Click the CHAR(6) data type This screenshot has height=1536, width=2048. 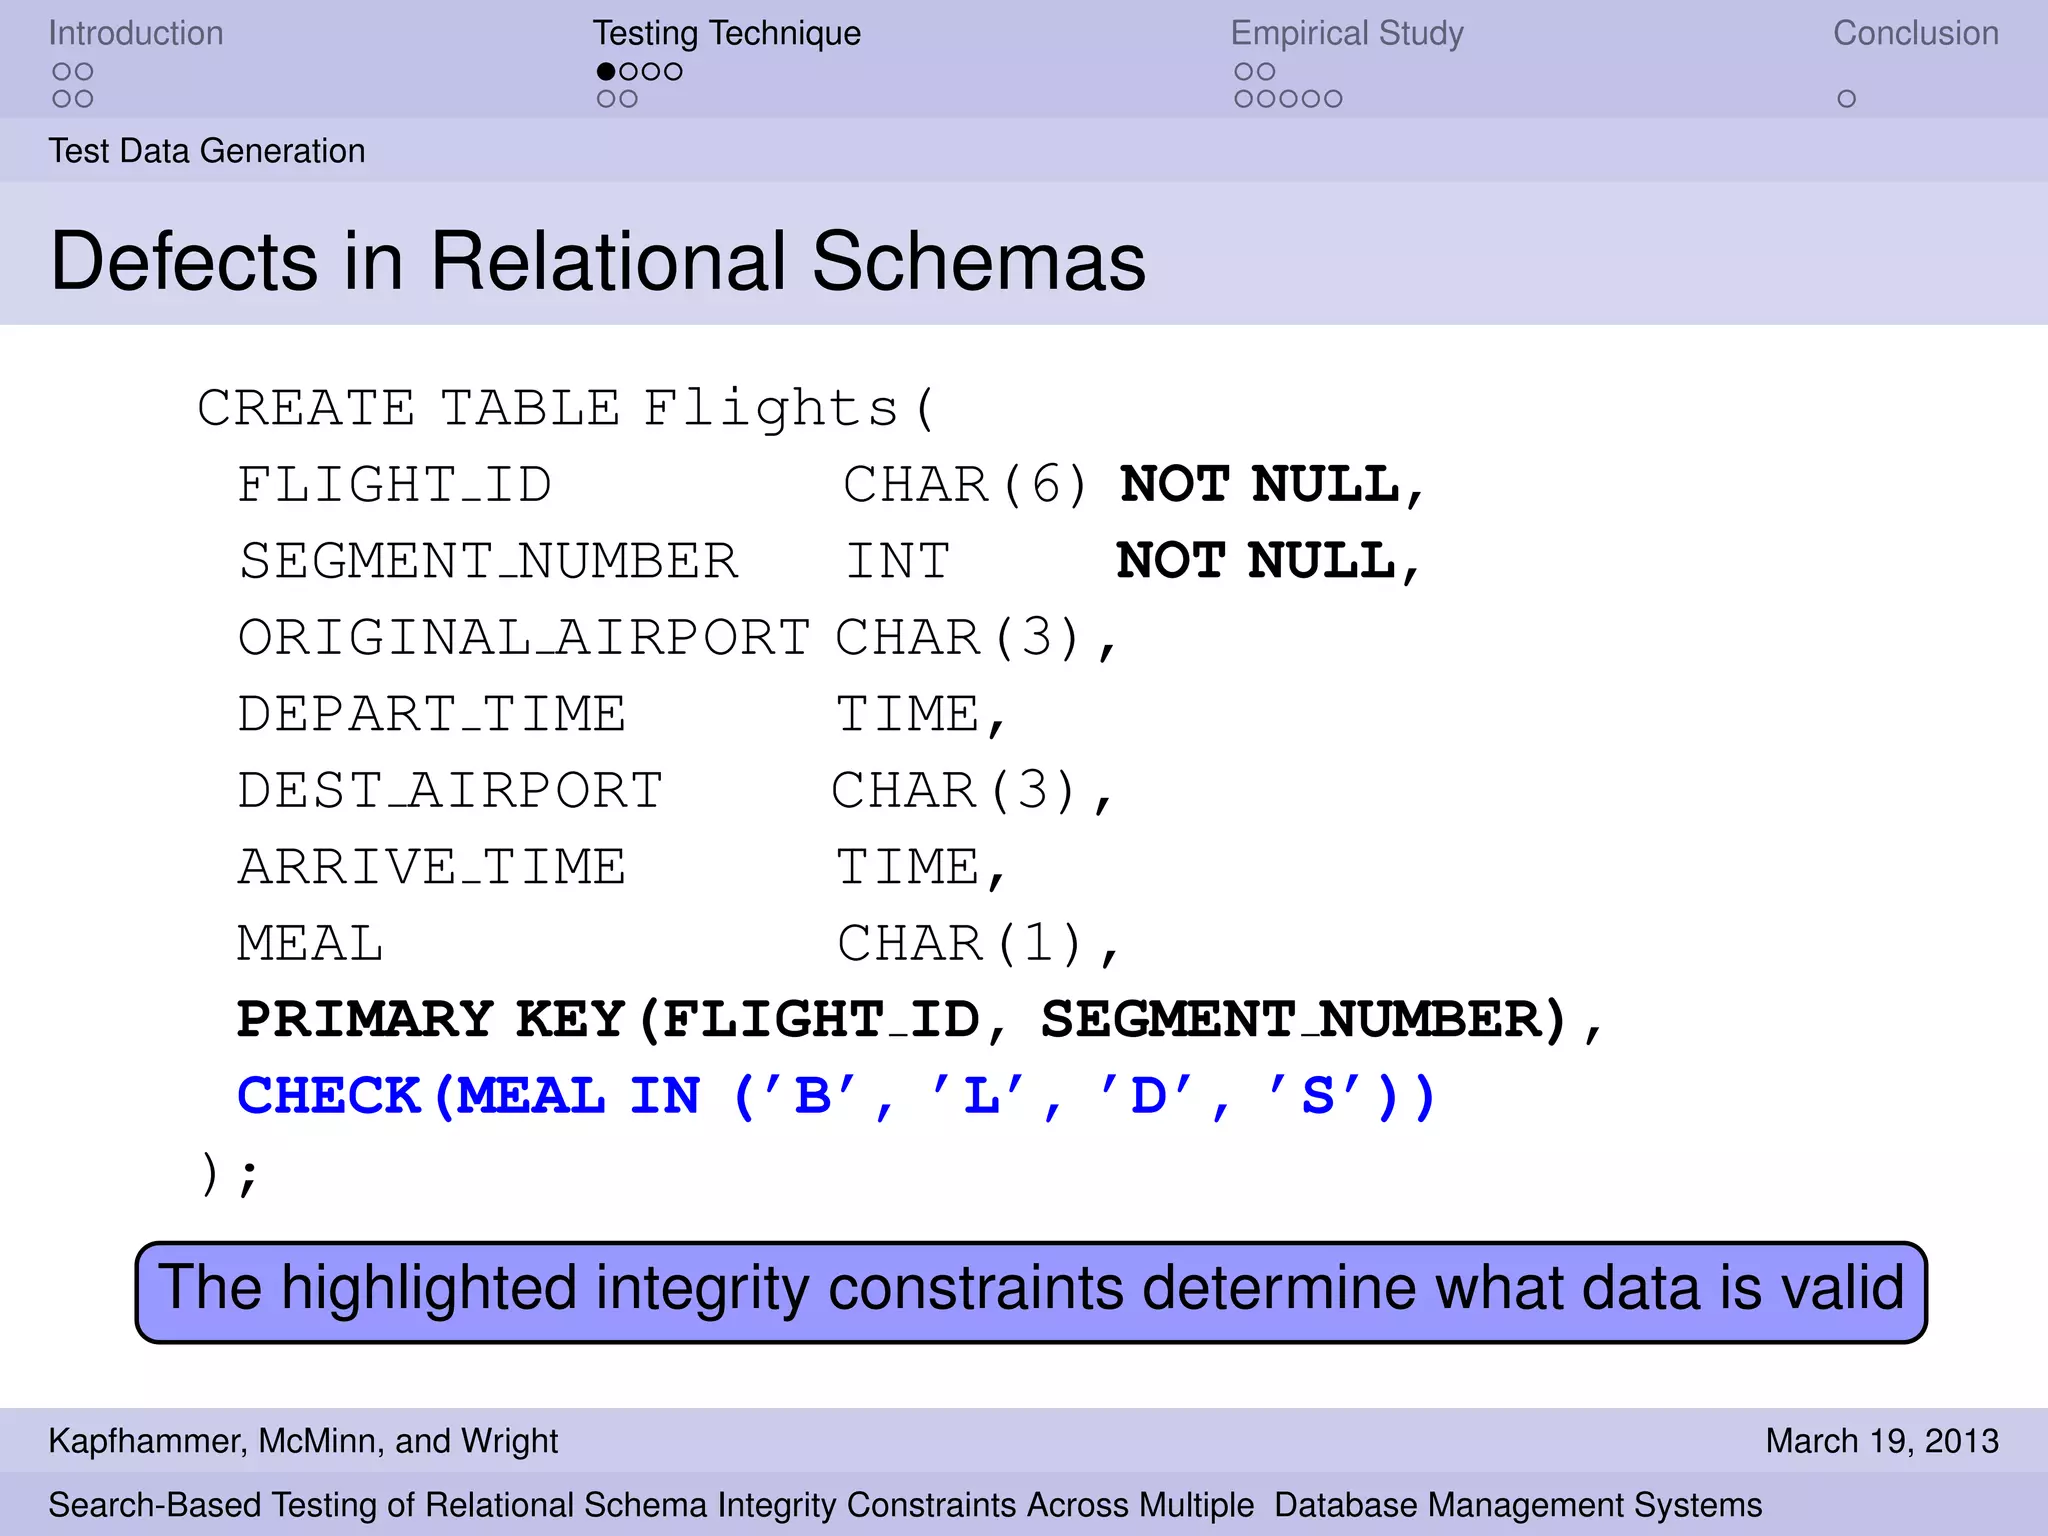tap(965, 485)
